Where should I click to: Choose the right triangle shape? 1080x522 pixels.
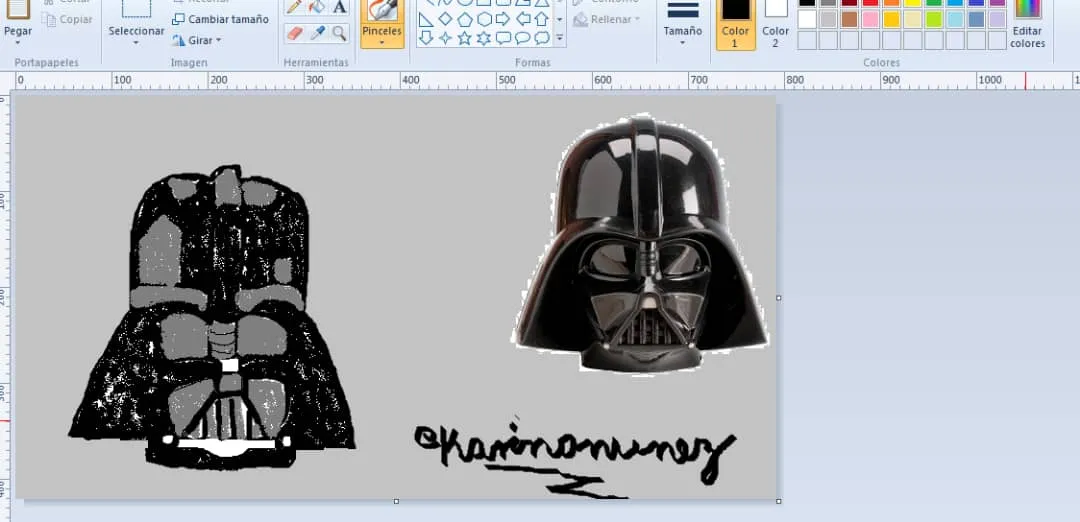(x=426, y=19)
